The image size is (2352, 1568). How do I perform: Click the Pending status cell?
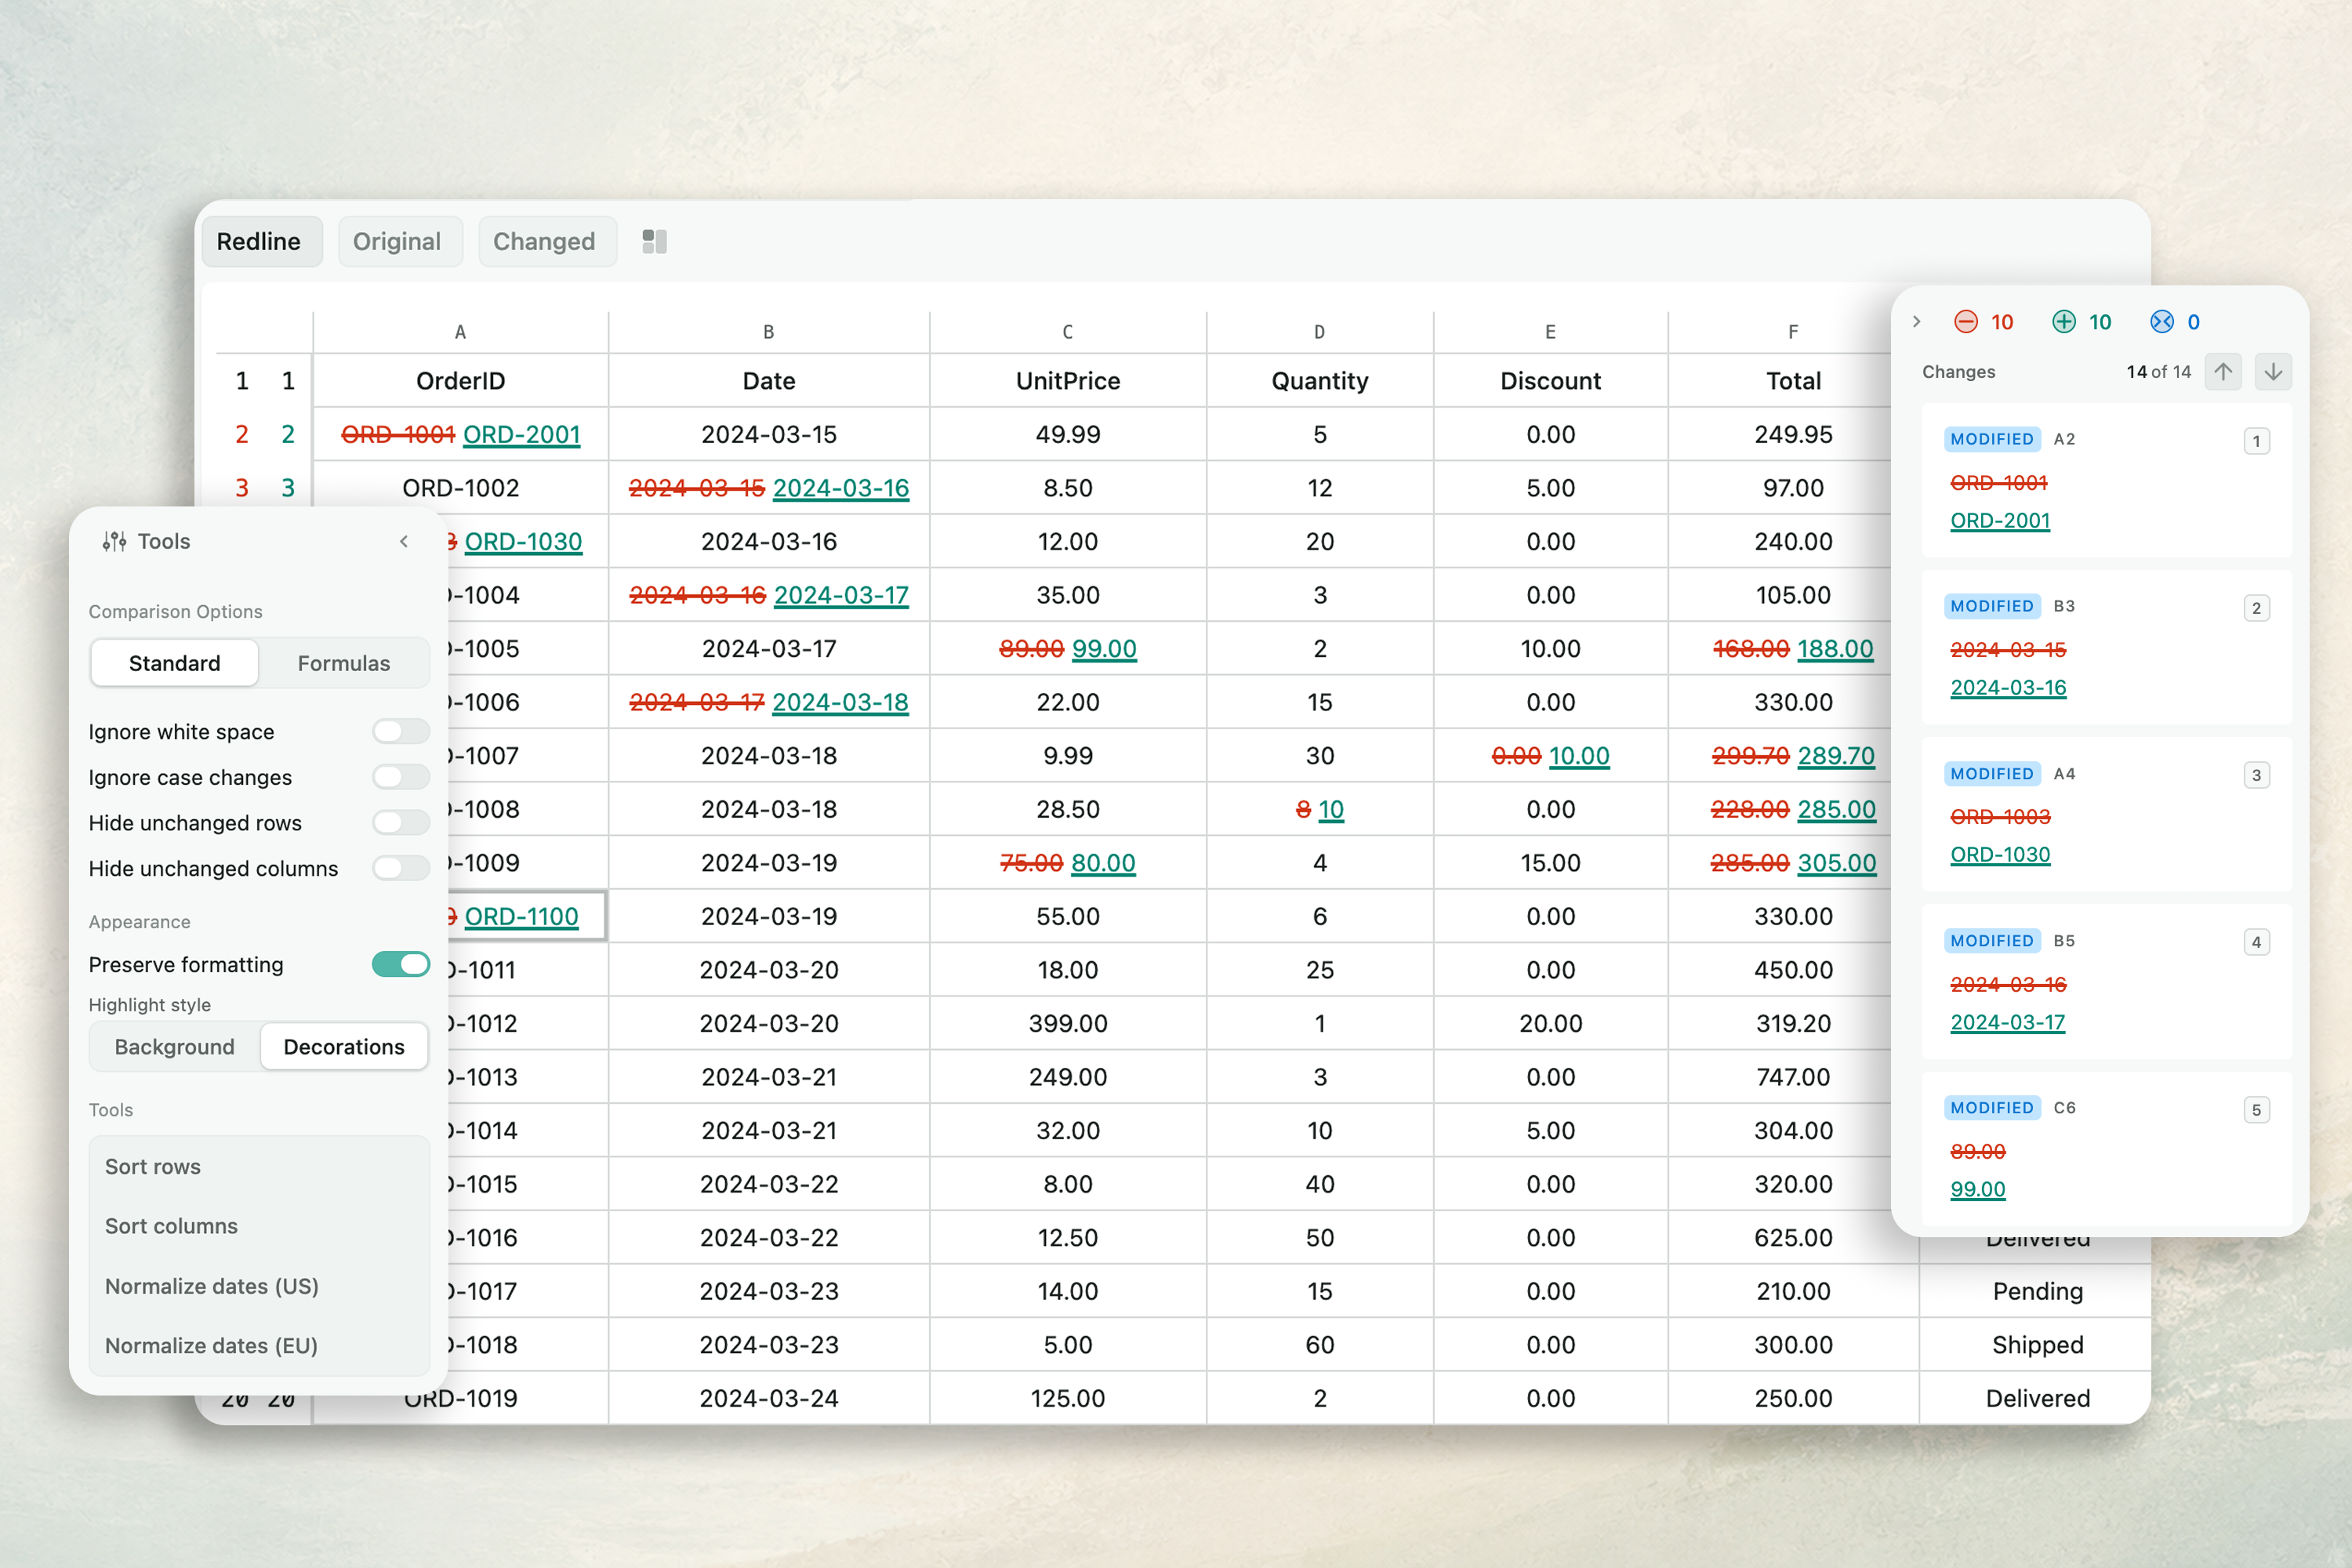click(x=2036, y=1291)
